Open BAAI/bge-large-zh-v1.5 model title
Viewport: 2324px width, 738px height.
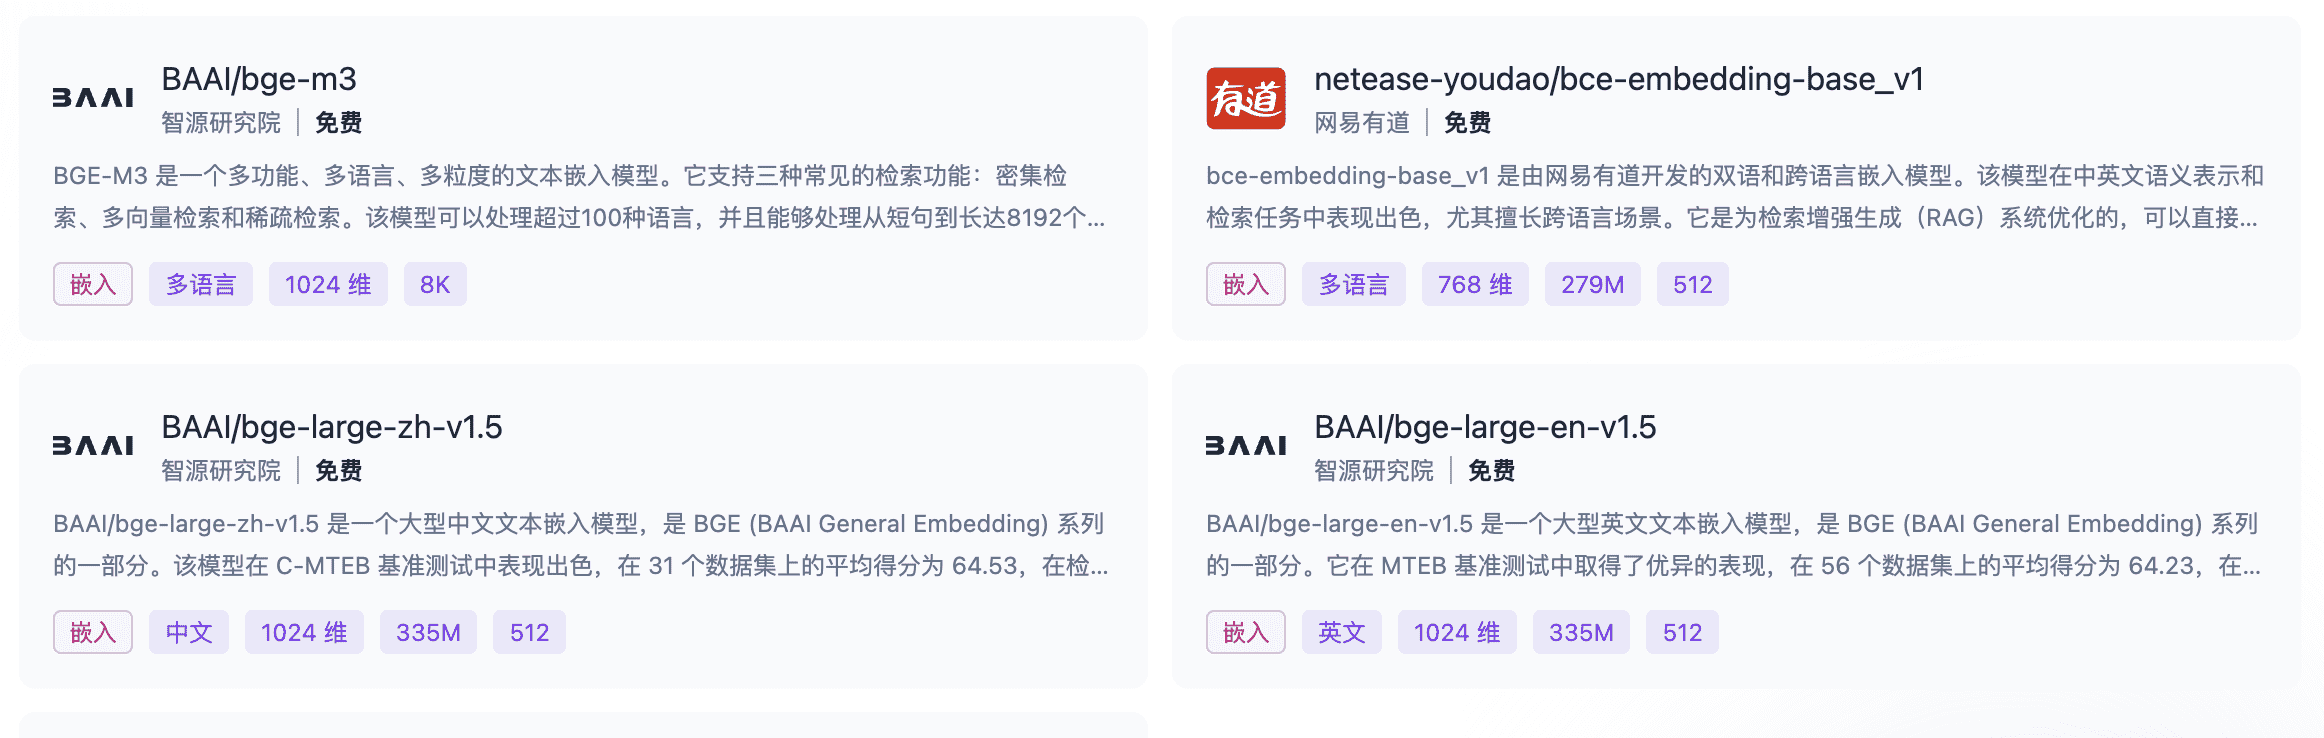coord(331,427)
